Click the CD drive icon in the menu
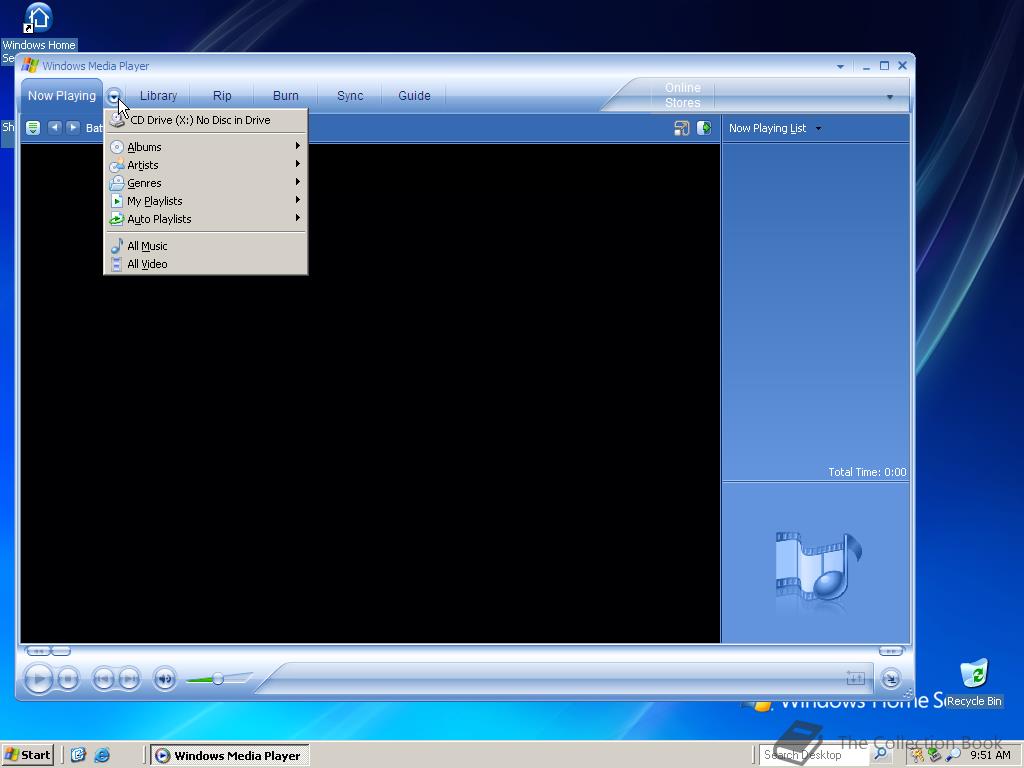This screenshot has width=1024, height=768. tap(118, 120)
